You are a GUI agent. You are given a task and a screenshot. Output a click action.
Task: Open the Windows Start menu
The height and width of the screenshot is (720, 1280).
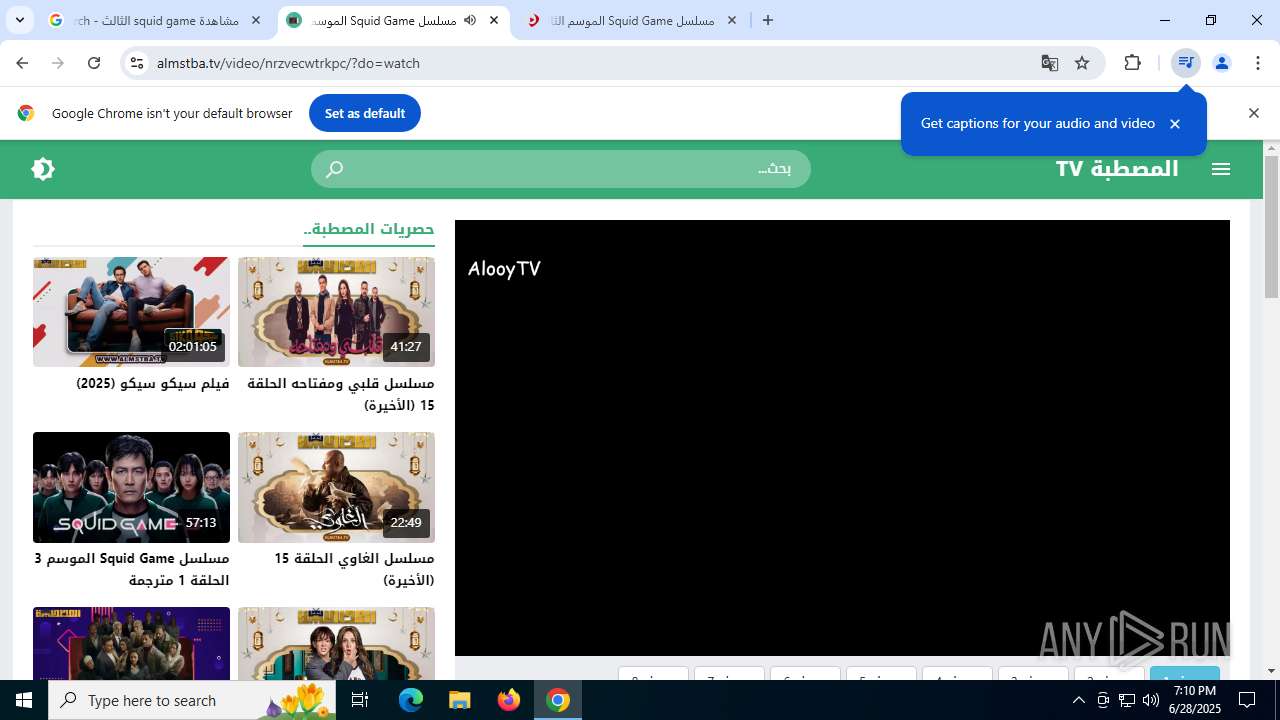click(x=24, y=700)
